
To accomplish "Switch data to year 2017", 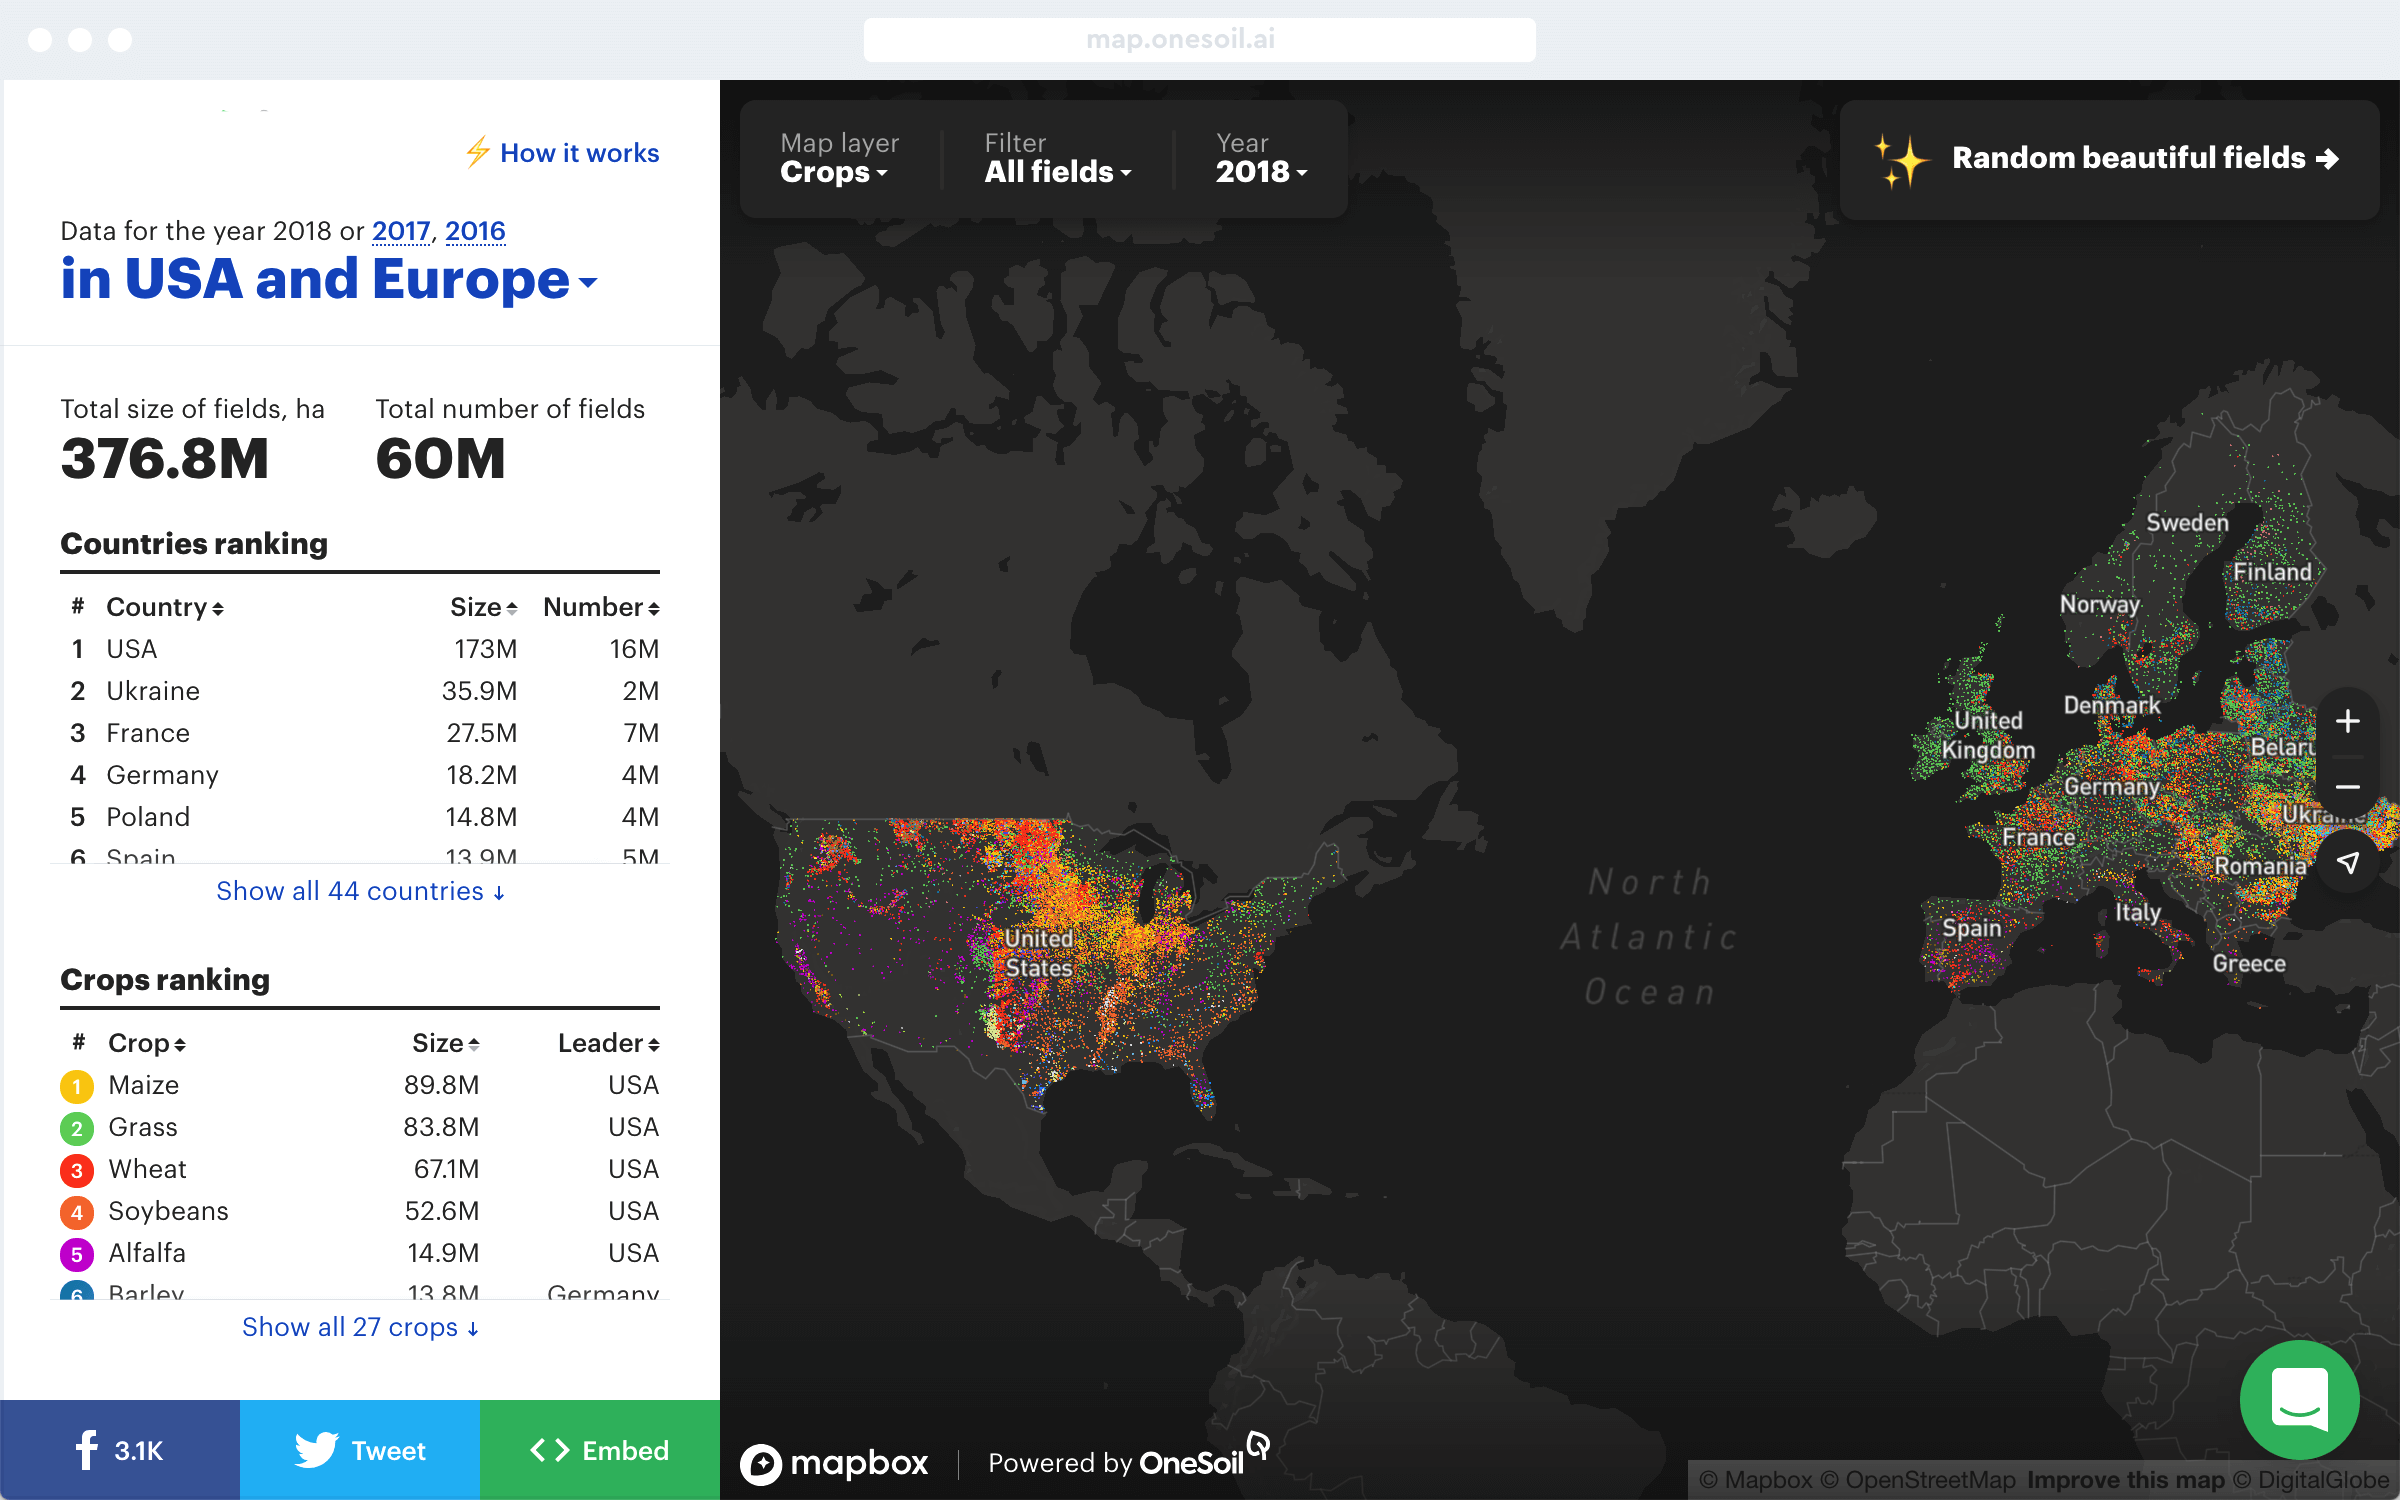I will click(x=400, y=231).
